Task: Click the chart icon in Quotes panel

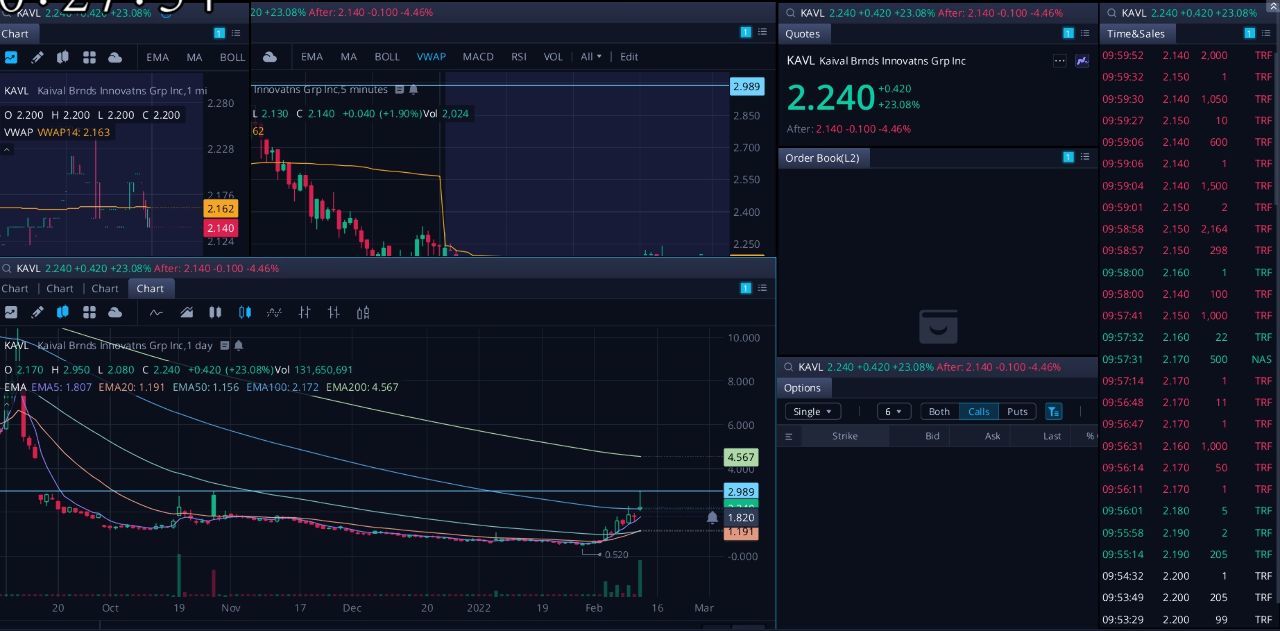Action: [x=1082, y=61]
